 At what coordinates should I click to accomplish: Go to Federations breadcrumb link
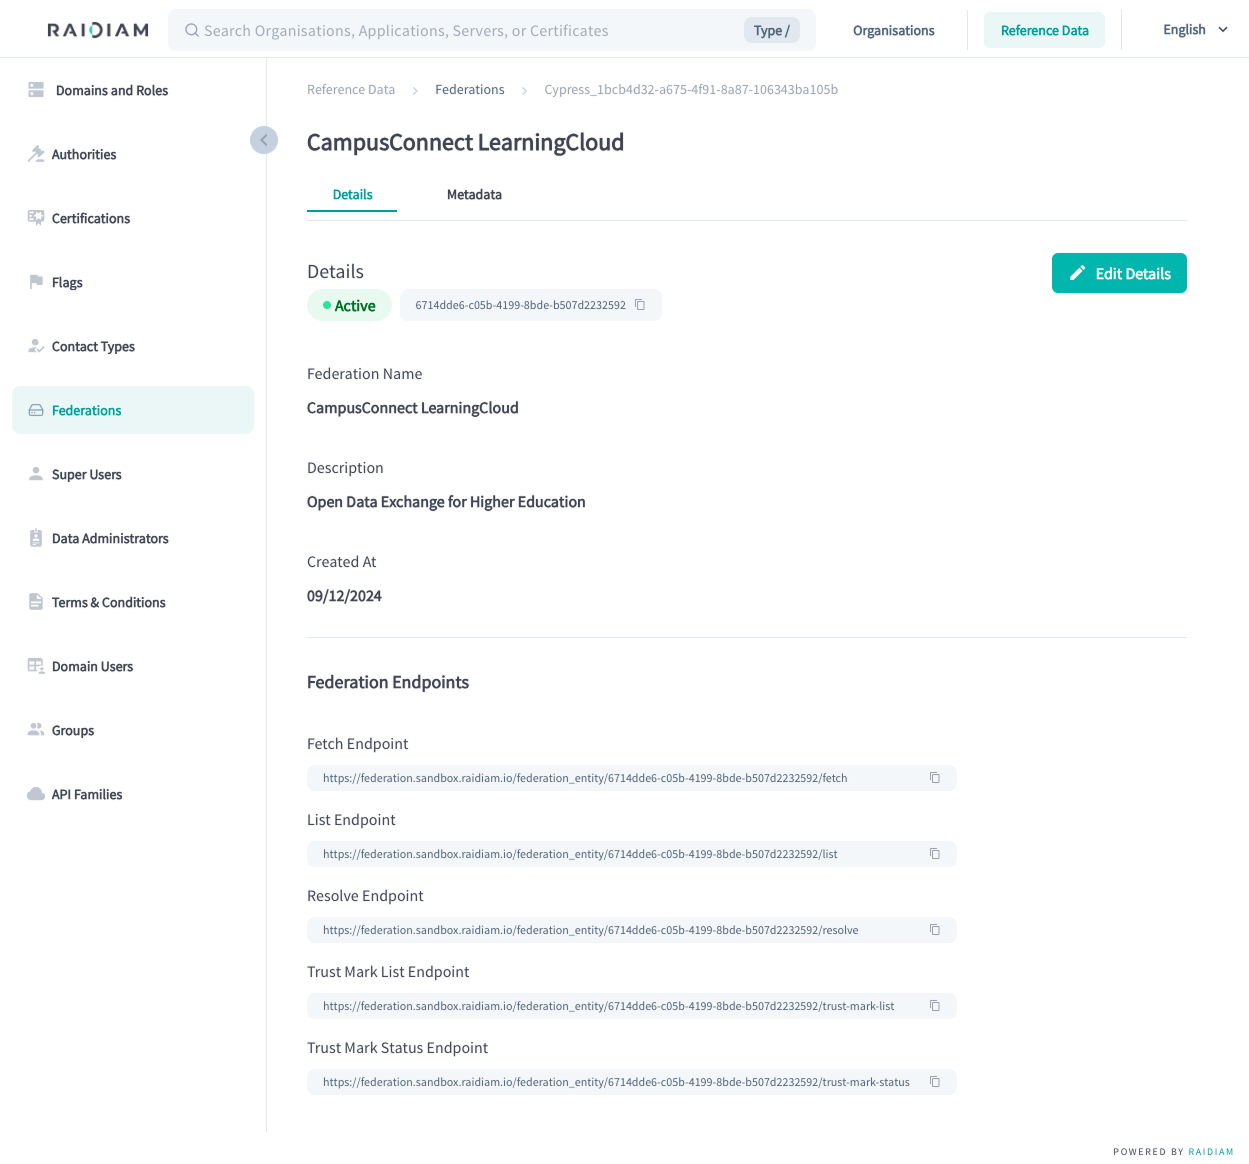tap(469, 90)
